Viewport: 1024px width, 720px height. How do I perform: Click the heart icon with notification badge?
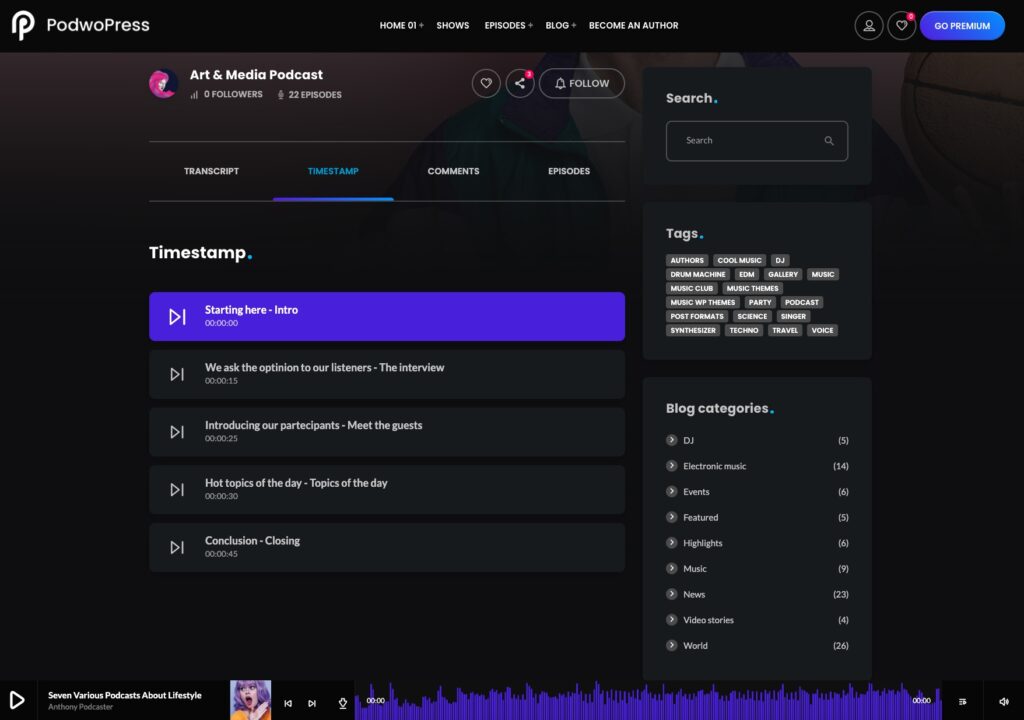901,25
